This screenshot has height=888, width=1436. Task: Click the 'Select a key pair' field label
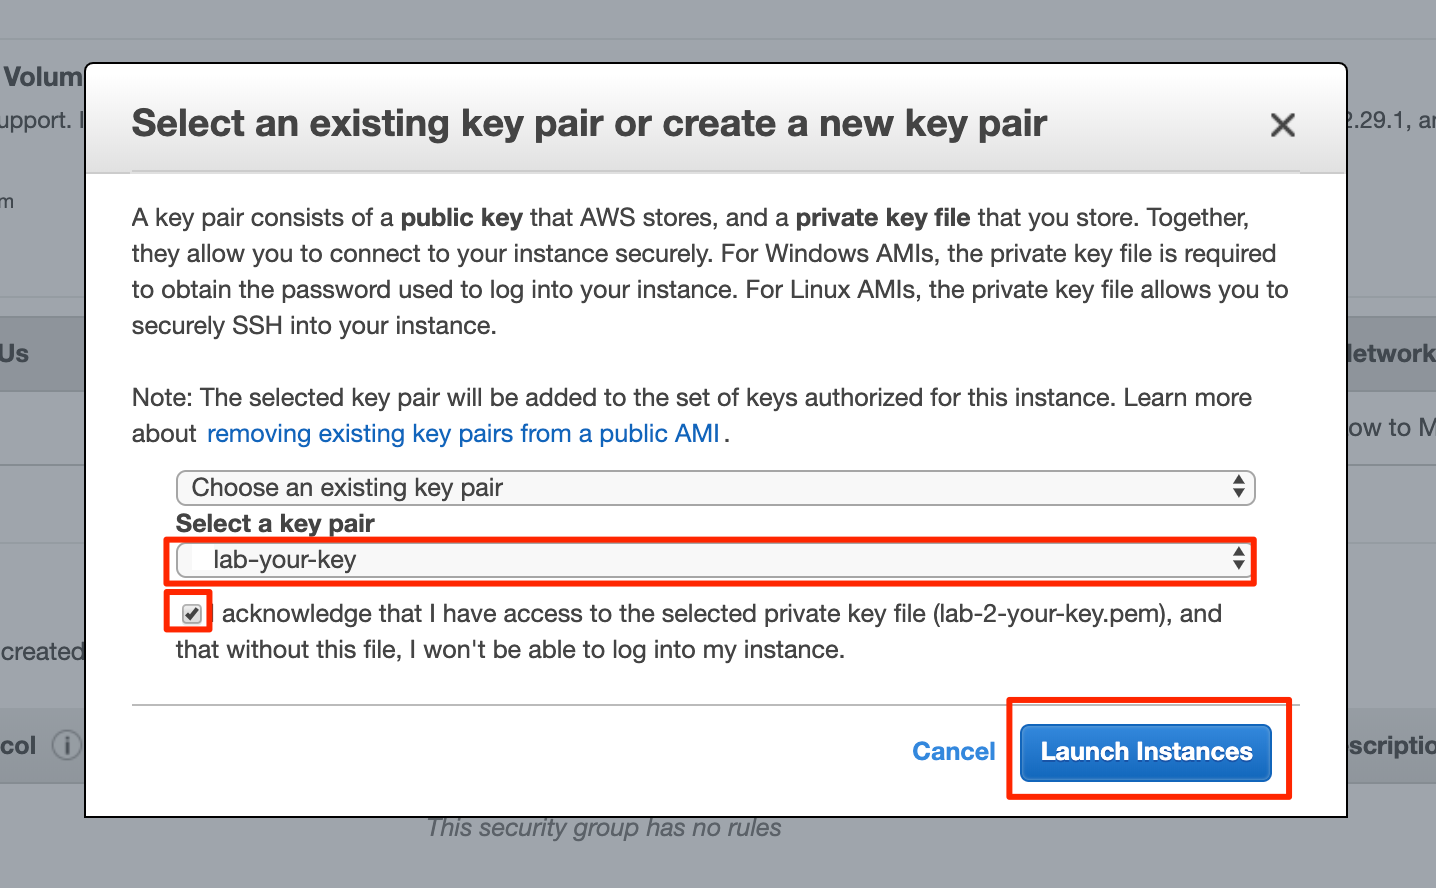(275, 523)
